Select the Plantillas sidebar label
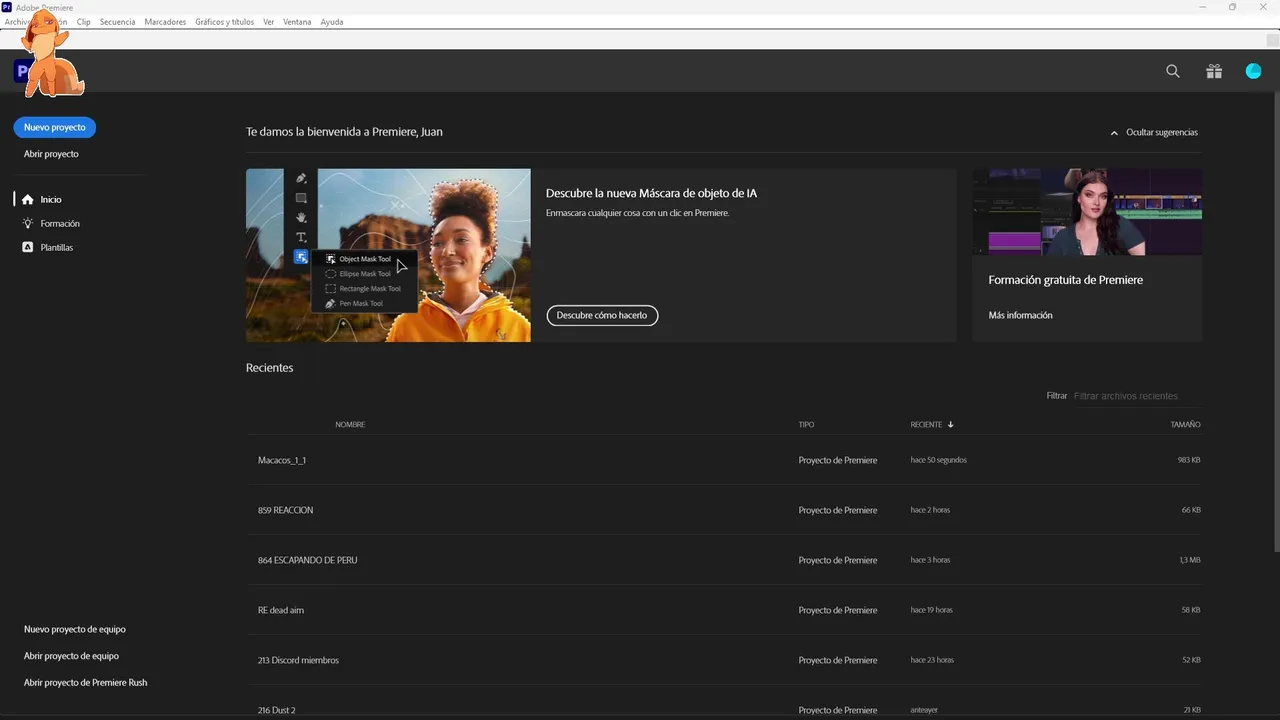This screenshot has width=1280, height=720. click(57, 247)
